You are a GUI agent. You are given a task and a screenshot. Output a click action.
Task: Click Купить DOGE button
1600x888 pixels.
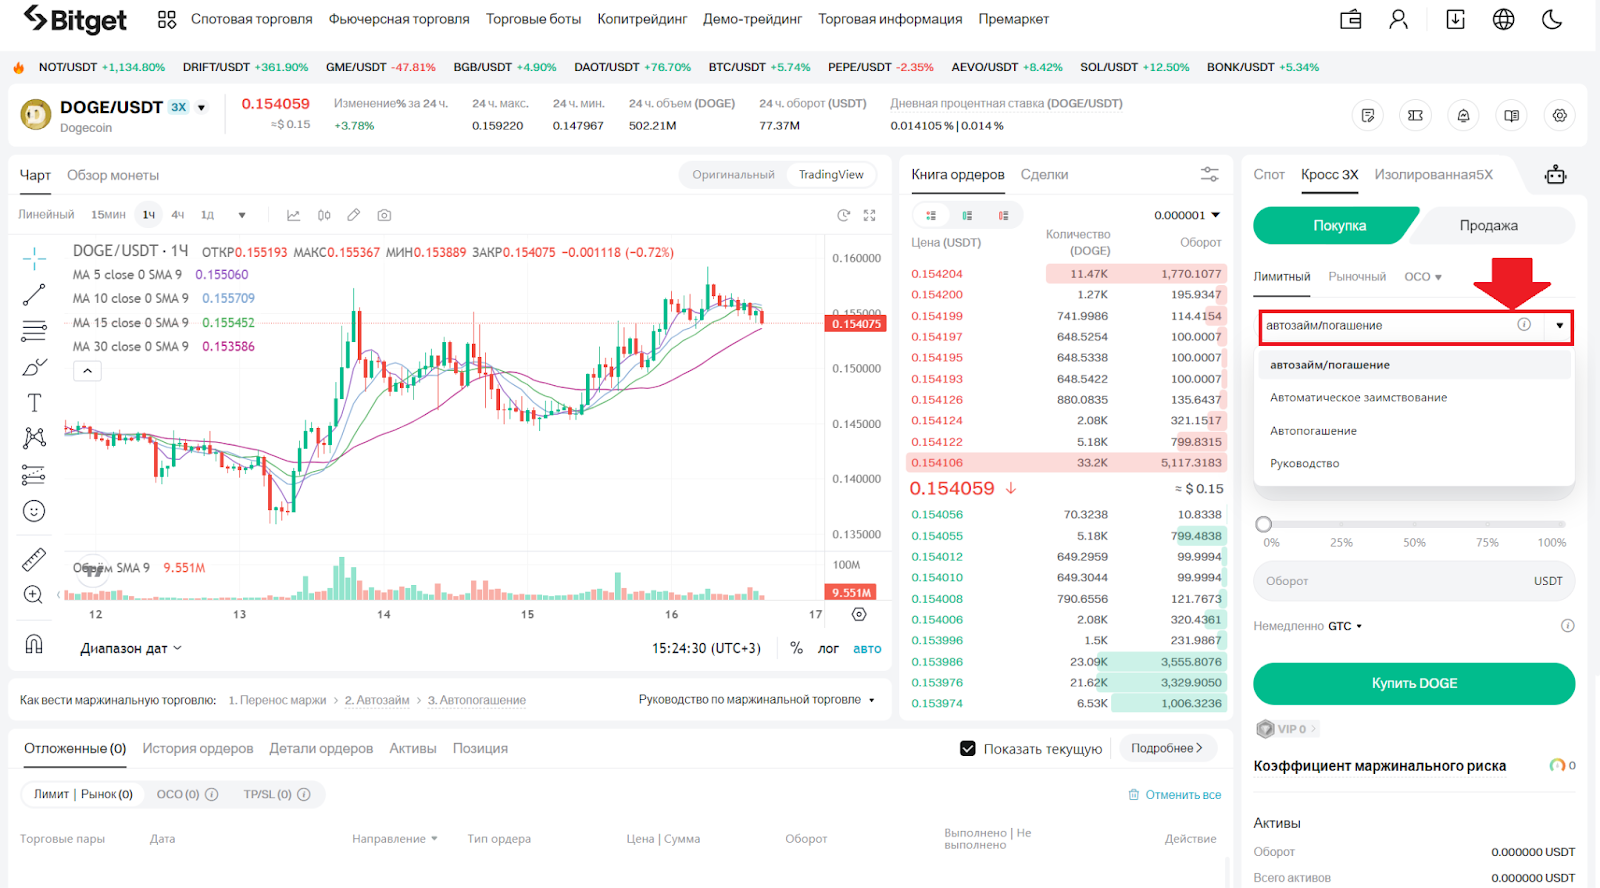click(1414, 684)
